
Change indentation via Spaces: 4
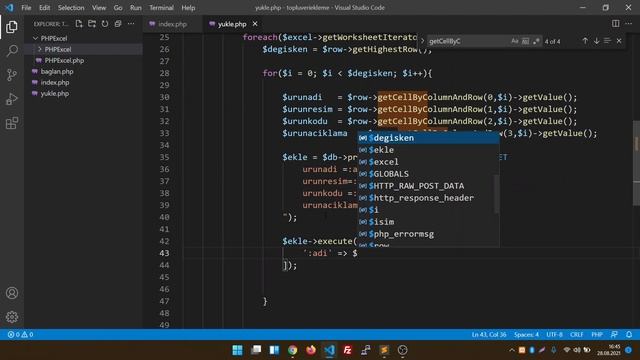click(x=526, y=335)
